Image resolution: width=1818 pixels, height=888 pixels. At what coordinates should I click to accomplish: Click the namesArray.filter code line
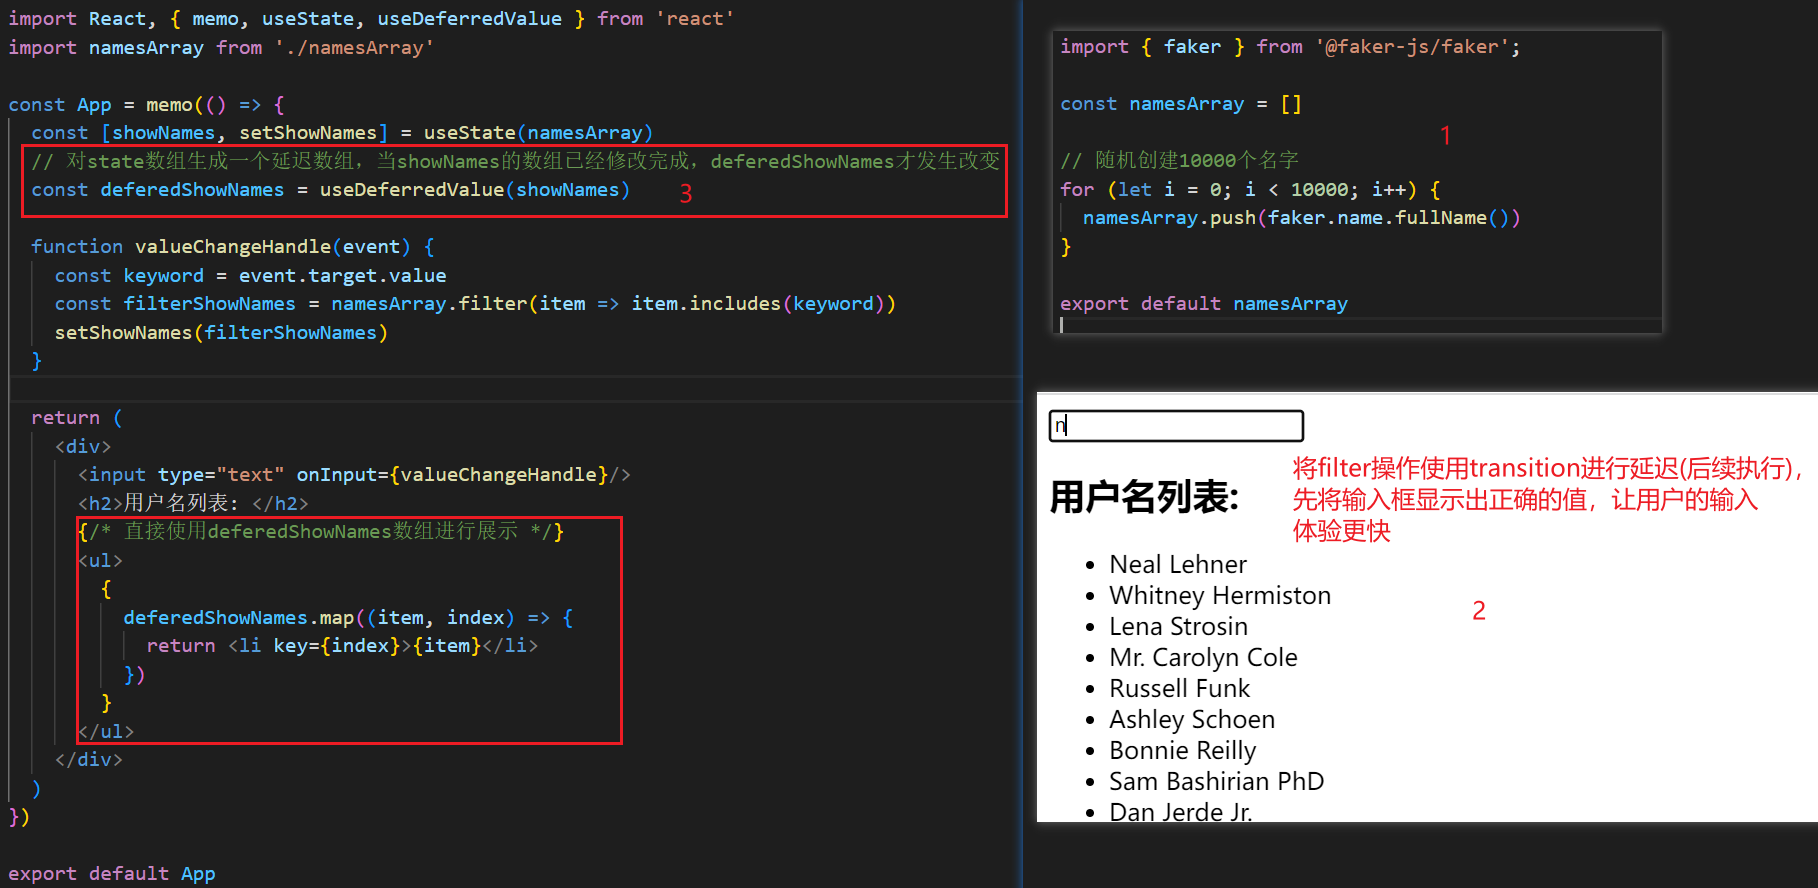point(475,303)
